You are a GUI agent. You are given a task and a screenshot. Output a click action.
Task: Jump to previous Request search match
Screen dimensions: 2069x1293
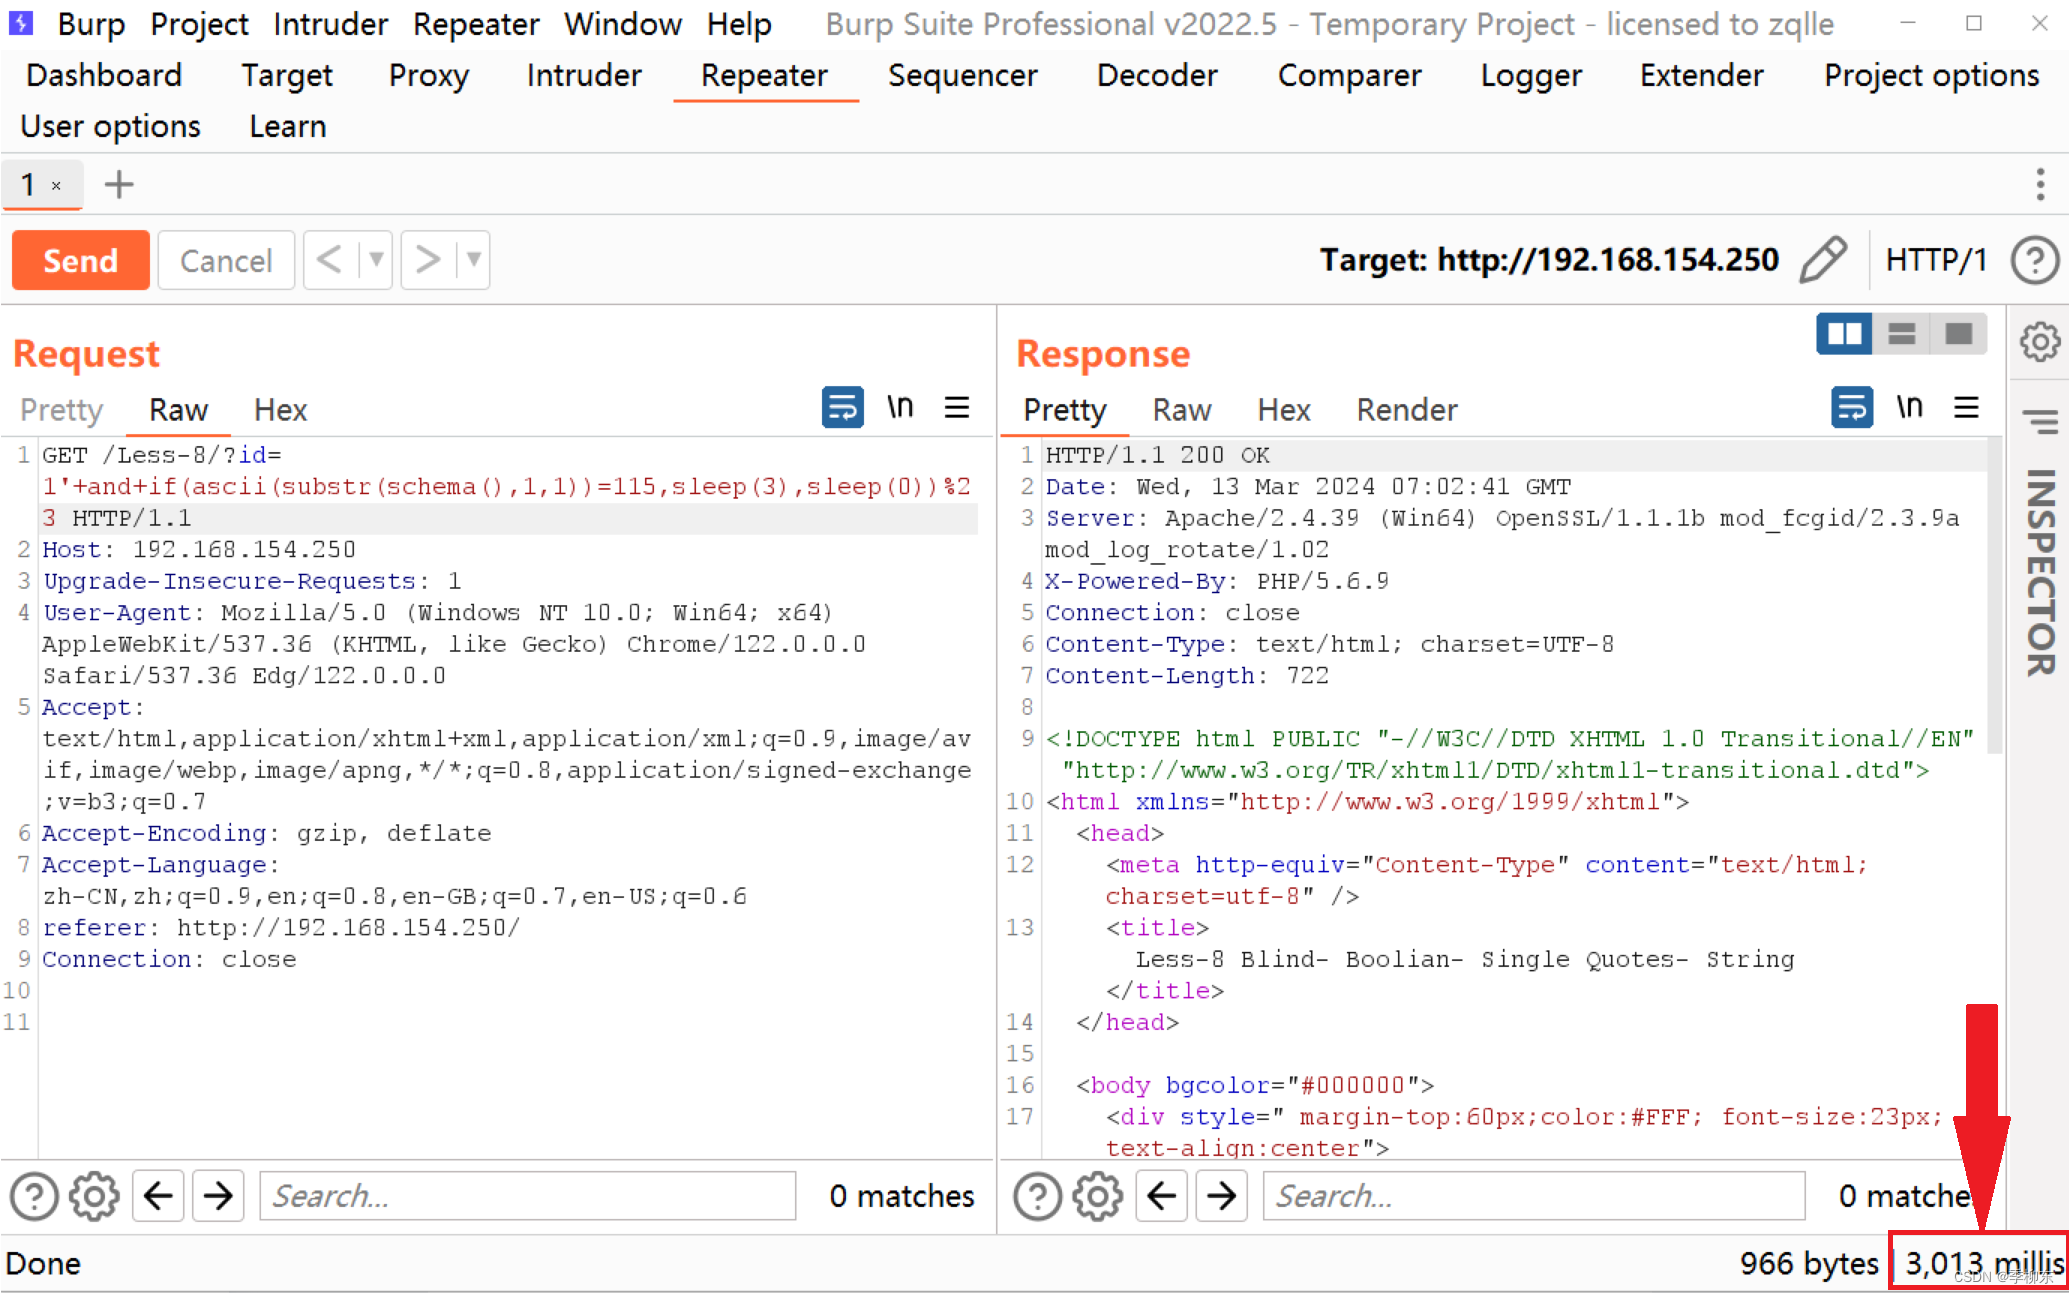158,1196
